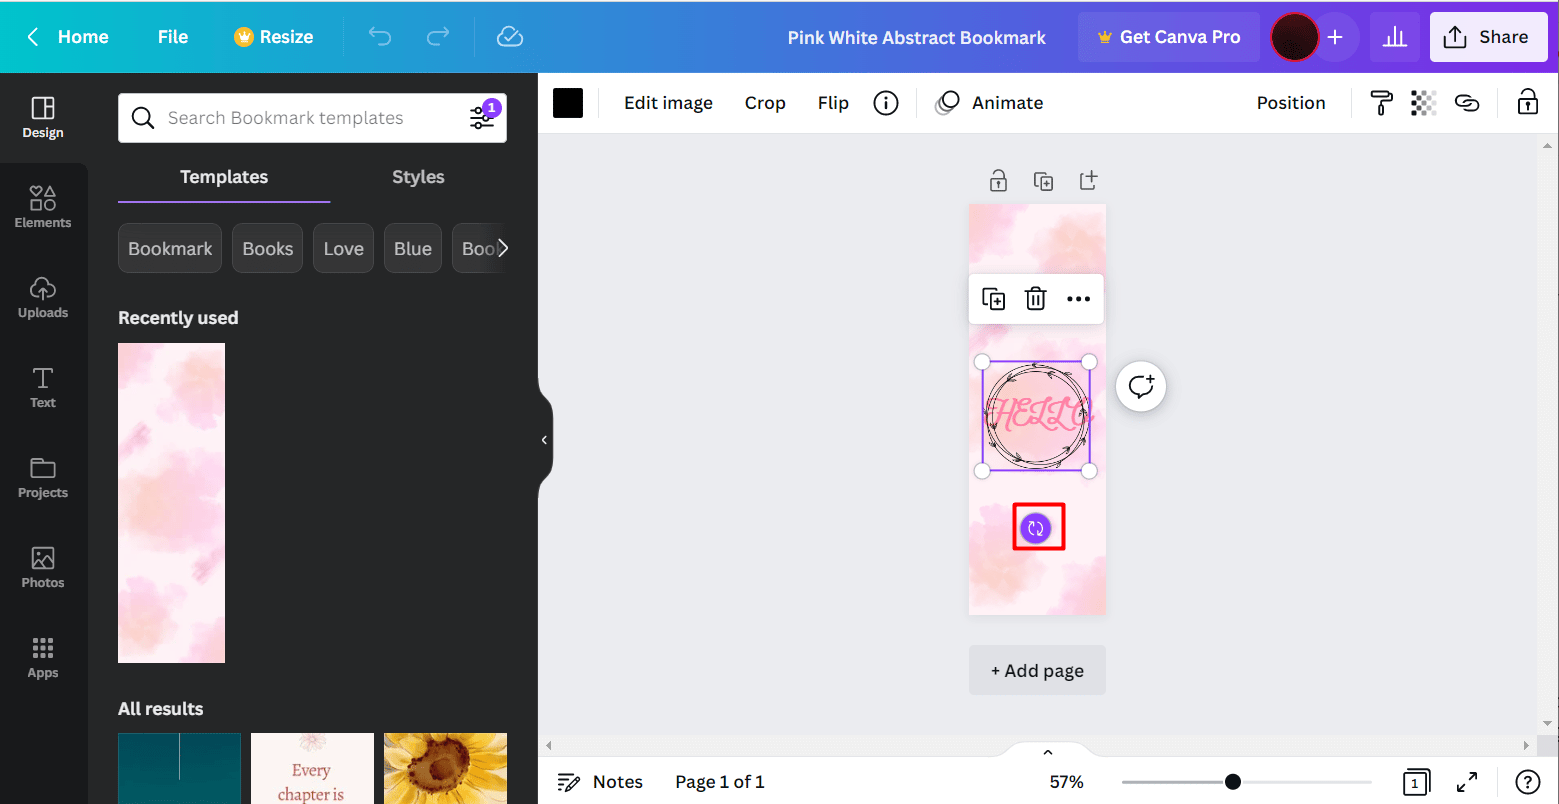Open the template search filters icon
1559x804 pixels.
[x=483, y=117]
